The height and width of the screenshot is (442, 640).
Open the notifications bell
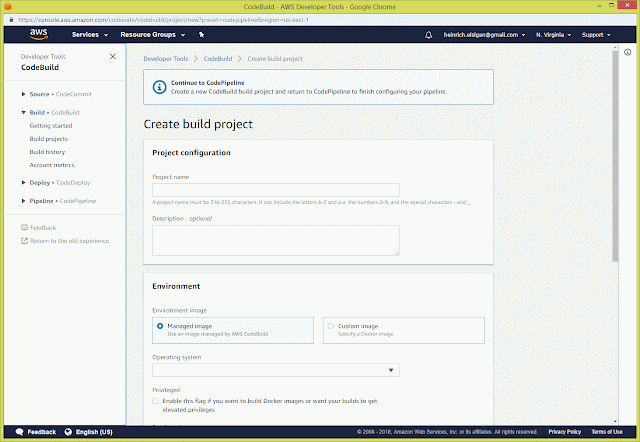[x=428, y=35]
